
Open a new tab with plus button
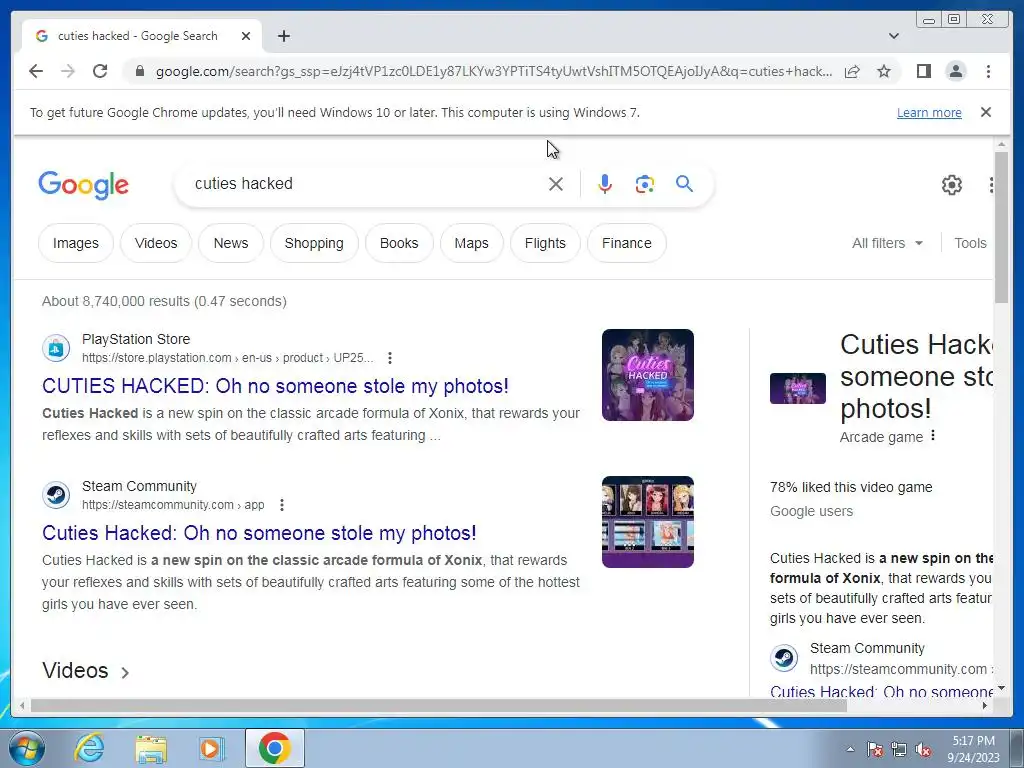[283, 36]
